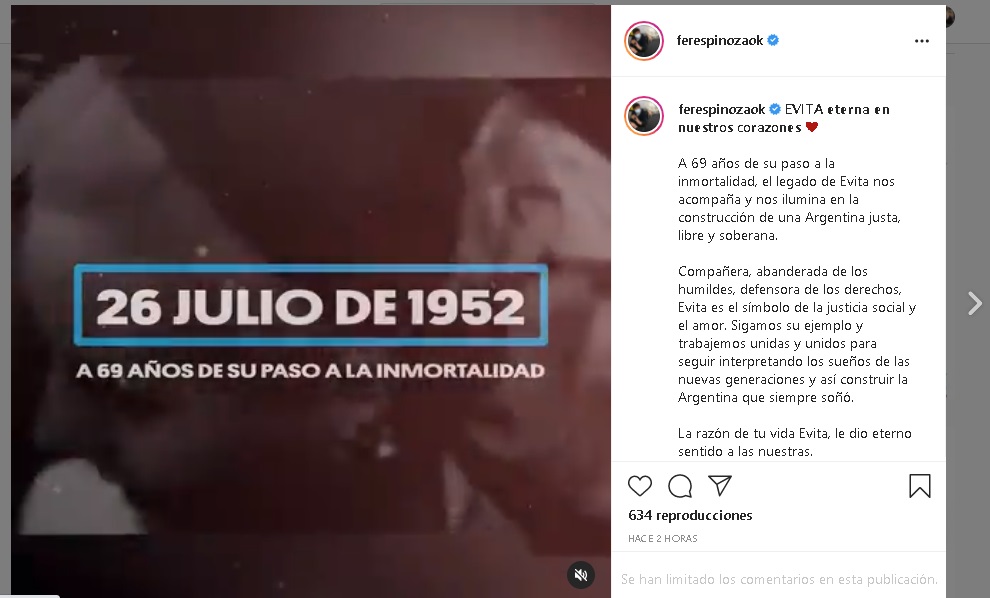Unmute the video with speaker icon

[581, 575]
